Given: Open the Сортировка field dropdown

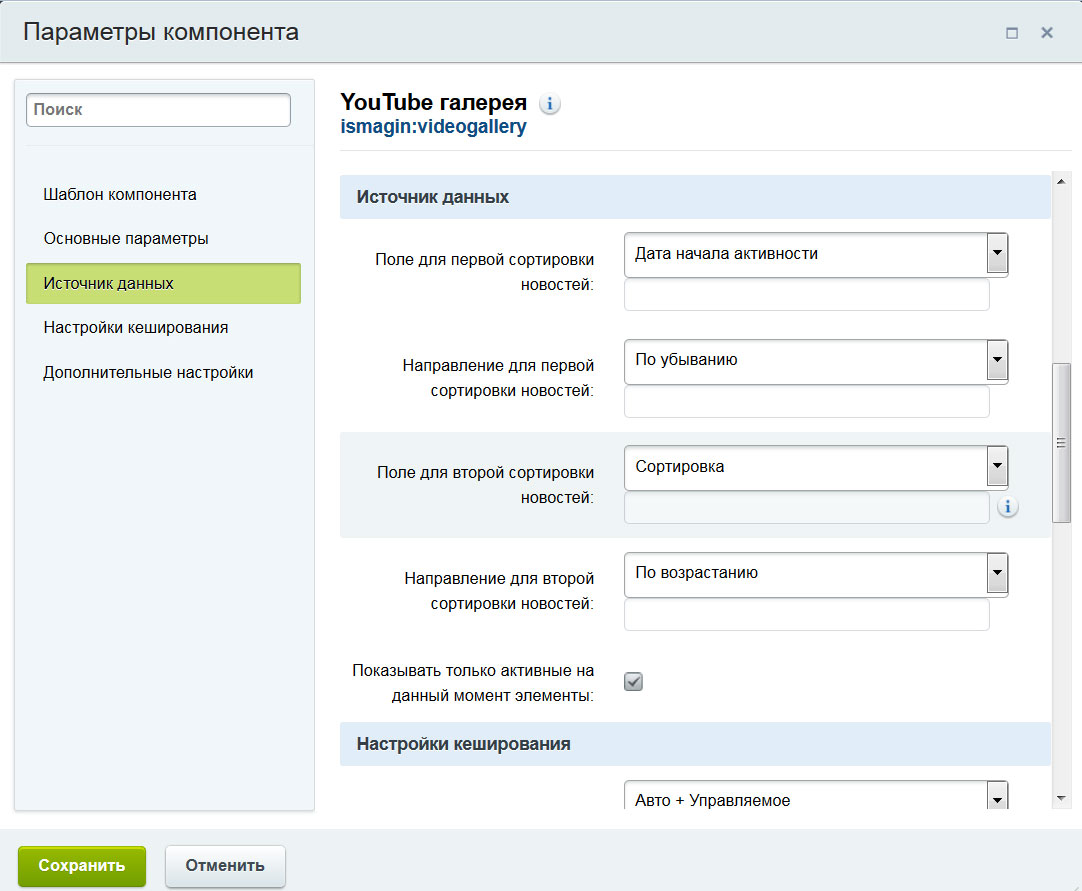Looking at the screenshot, I should 815,467.
